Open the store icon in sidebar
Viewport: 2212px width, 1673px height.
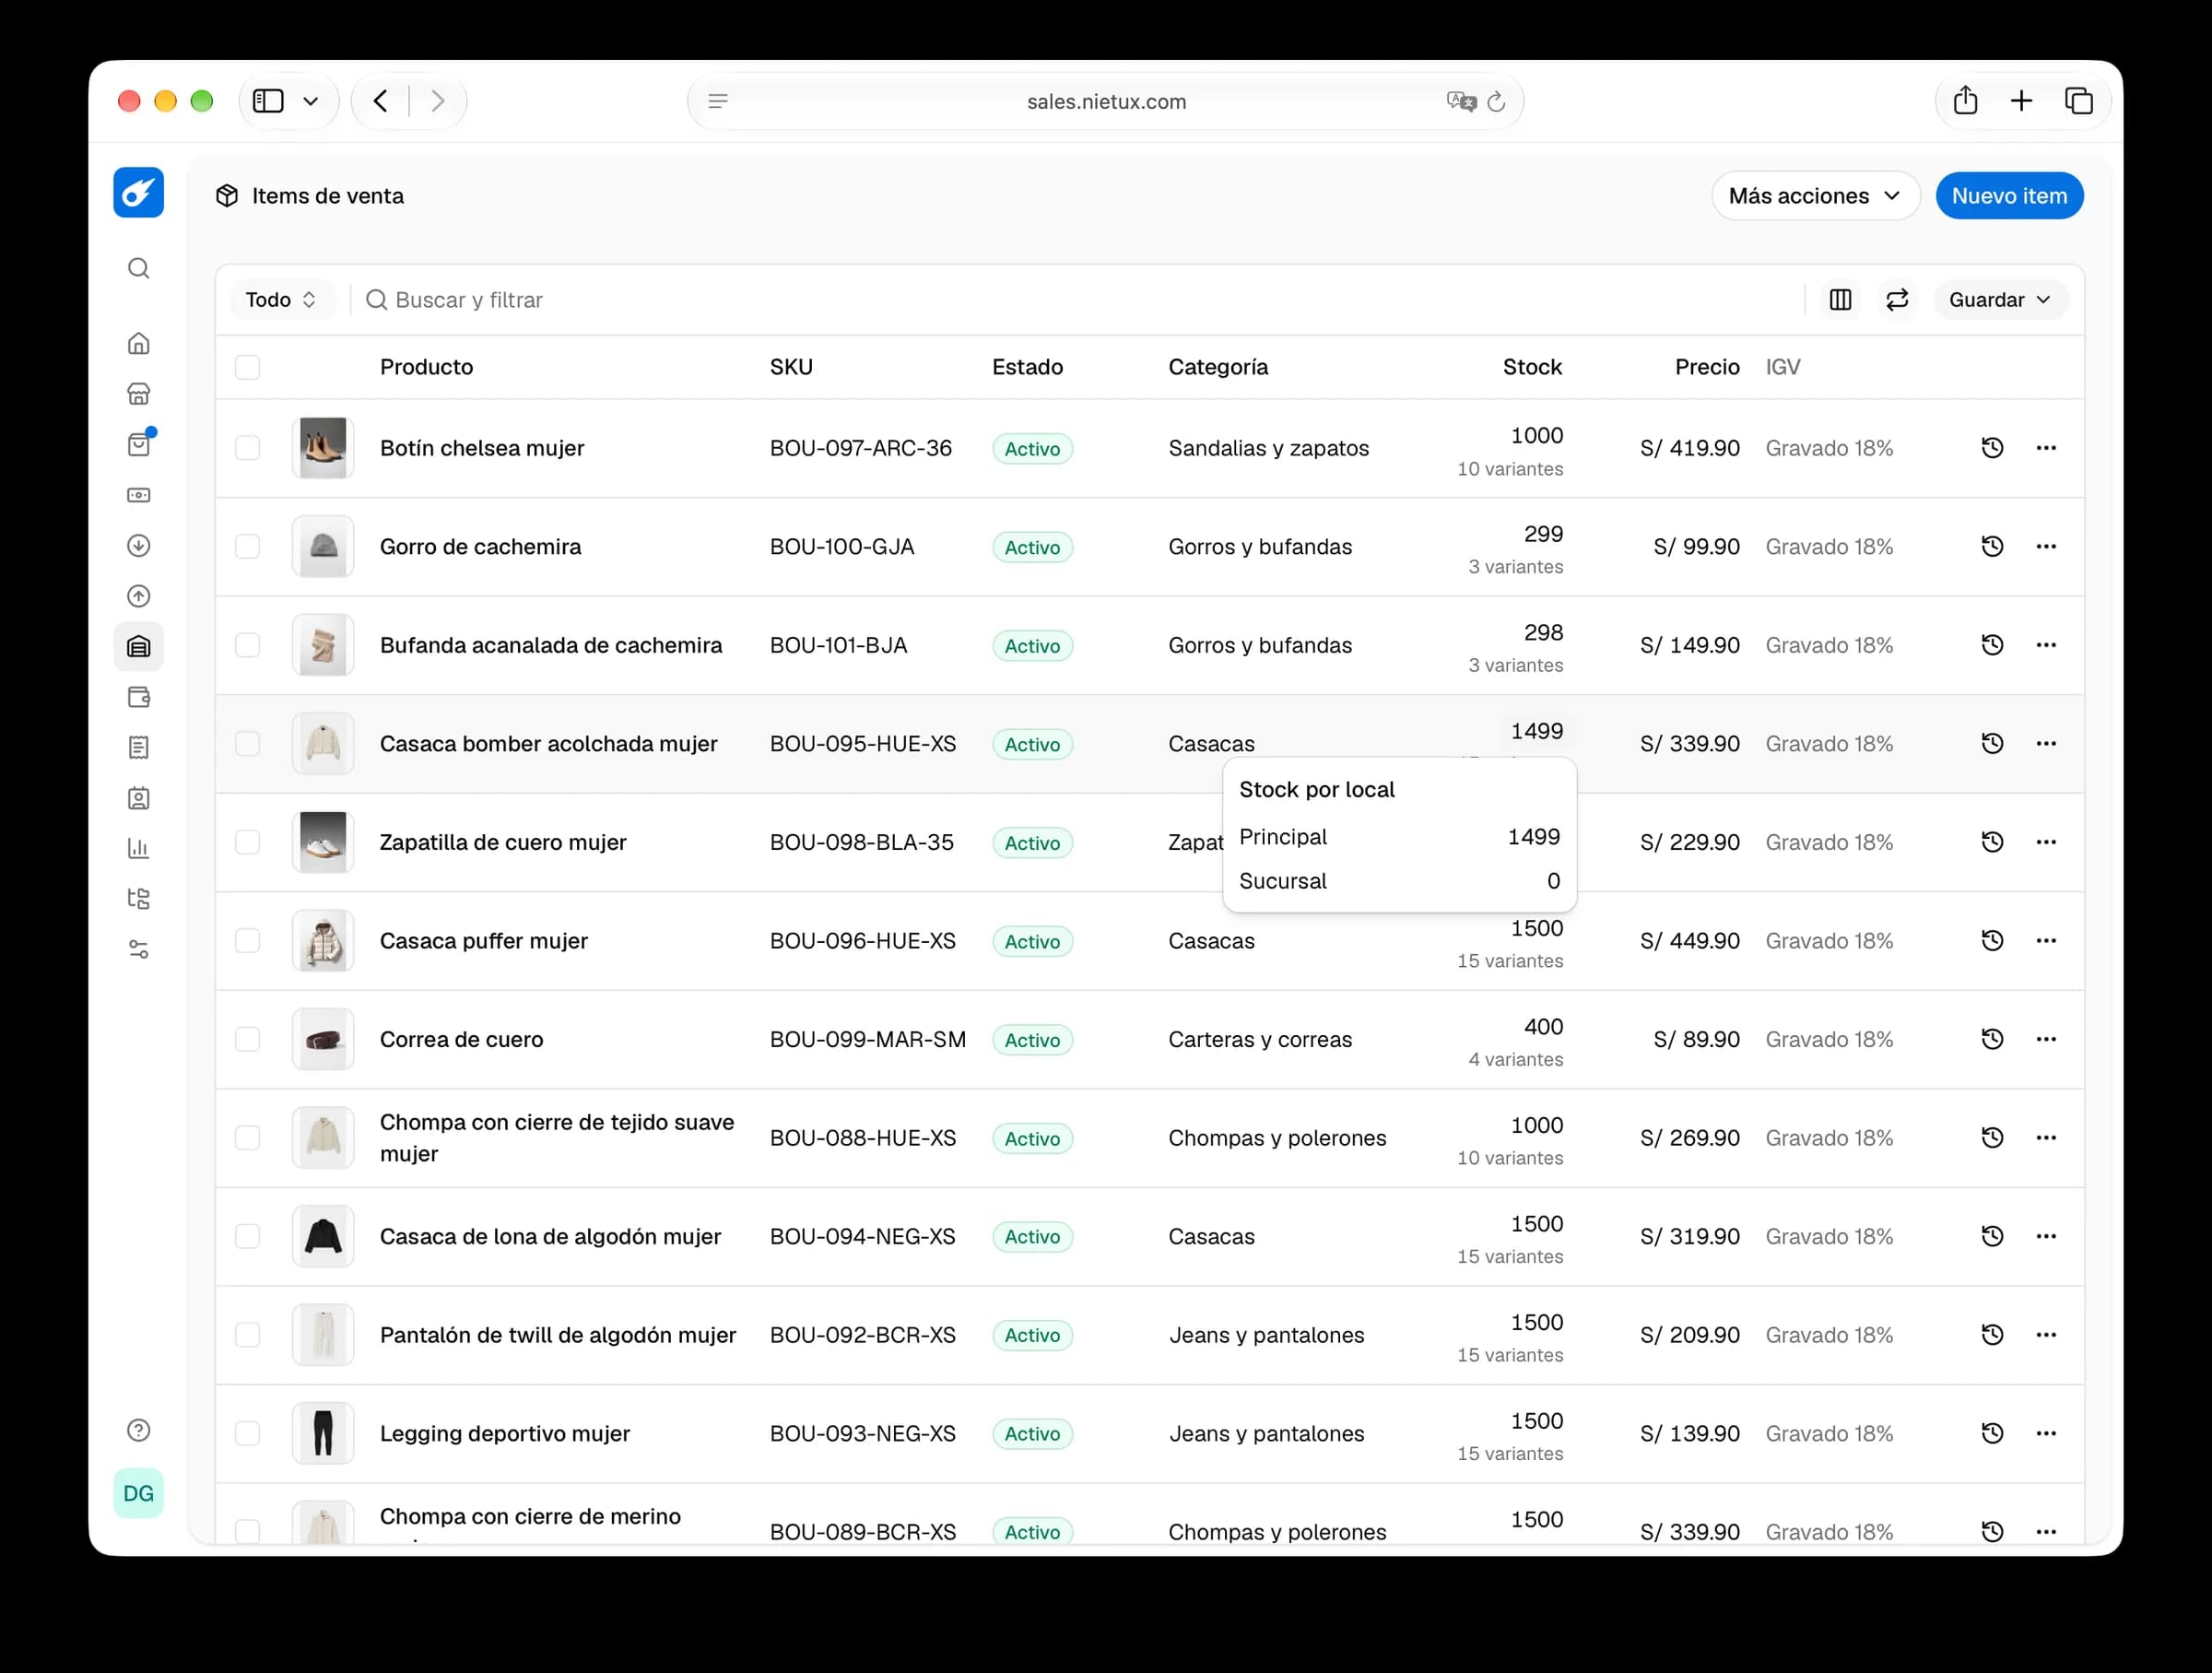coord(139,394)
